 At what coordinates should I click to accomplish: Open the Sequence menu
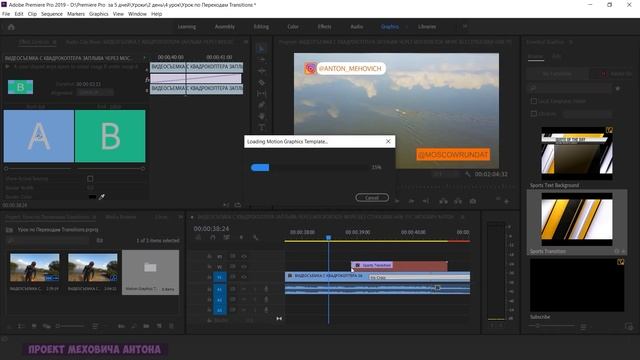point(52,14)
